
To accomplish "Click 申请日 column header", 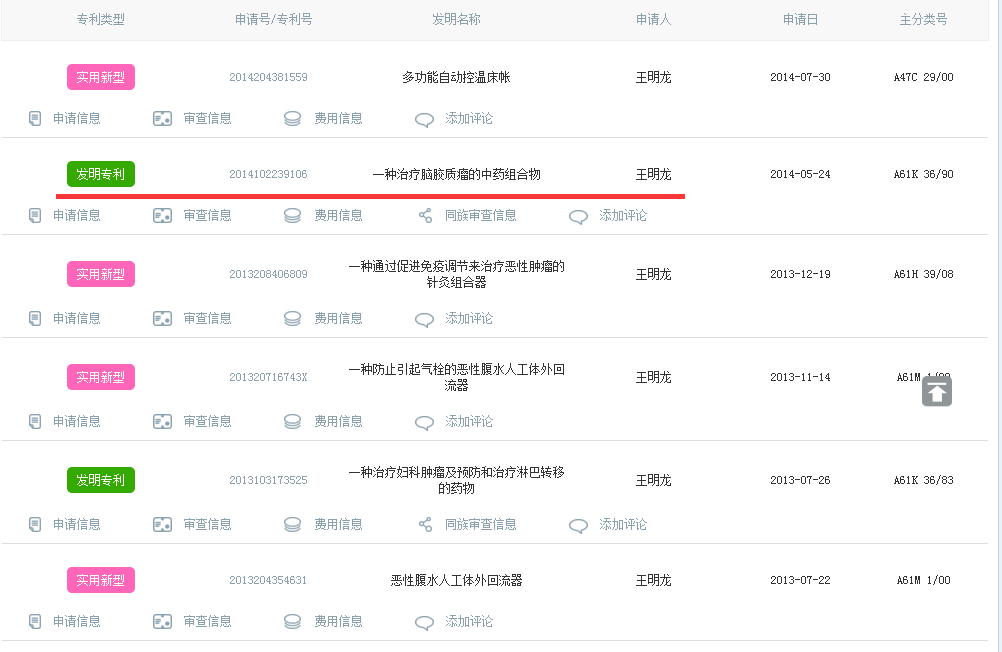I will pyautogui.click(x=800, y=20).
